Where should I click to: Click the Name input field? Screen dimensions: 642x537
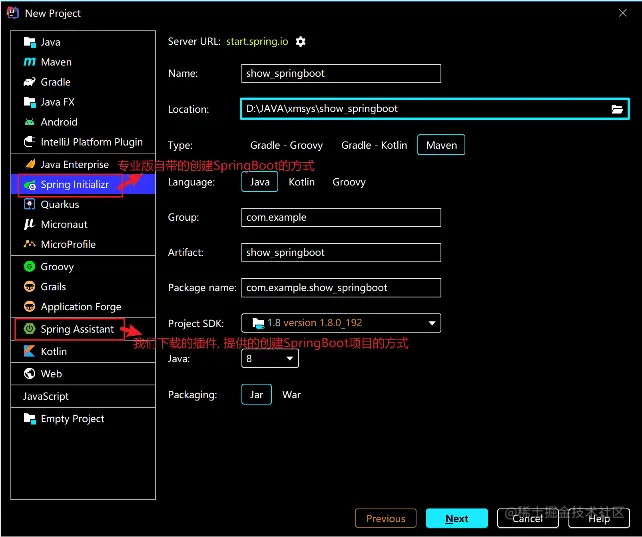[x=341, y=74]
